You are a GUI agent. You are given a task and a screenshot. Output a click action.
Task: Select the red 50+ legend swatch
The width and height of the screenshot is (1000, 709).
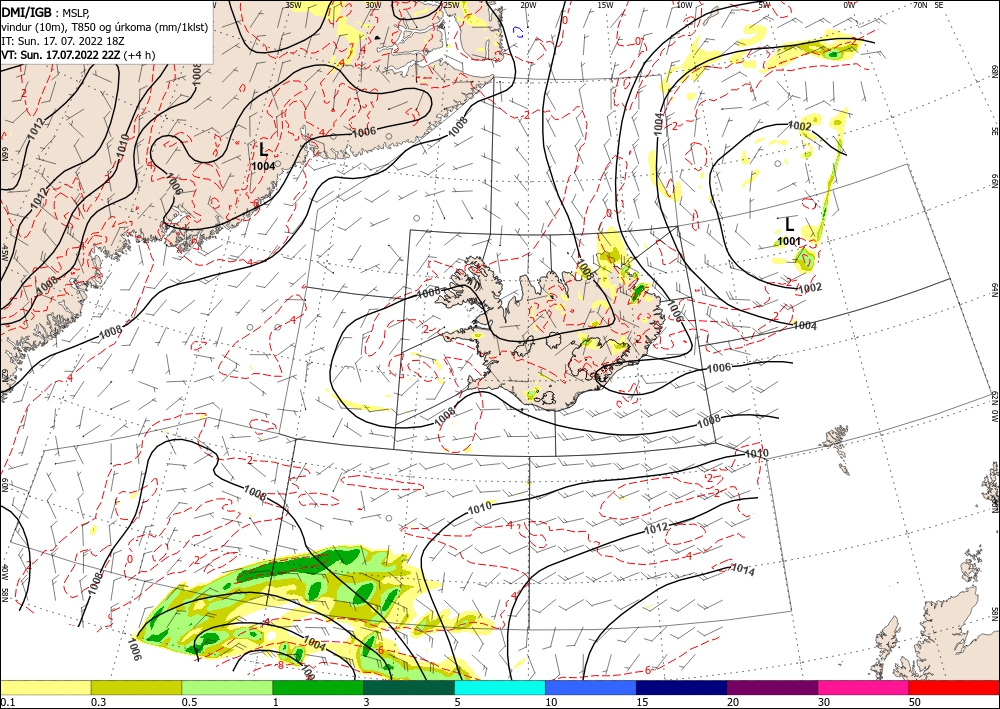coord(954,687)
